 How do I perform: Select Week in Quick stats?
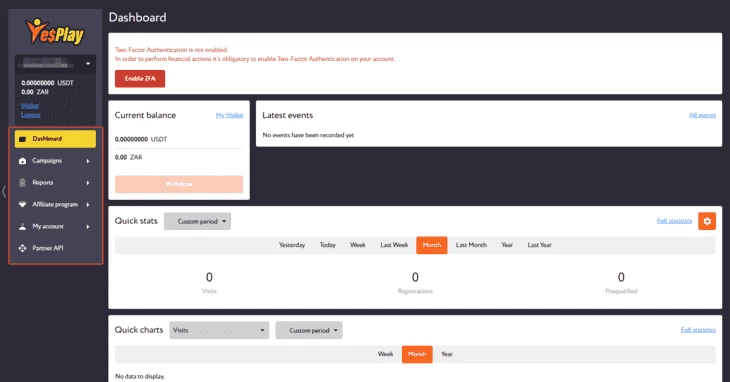pyautogui.click(x=358, y=245)
